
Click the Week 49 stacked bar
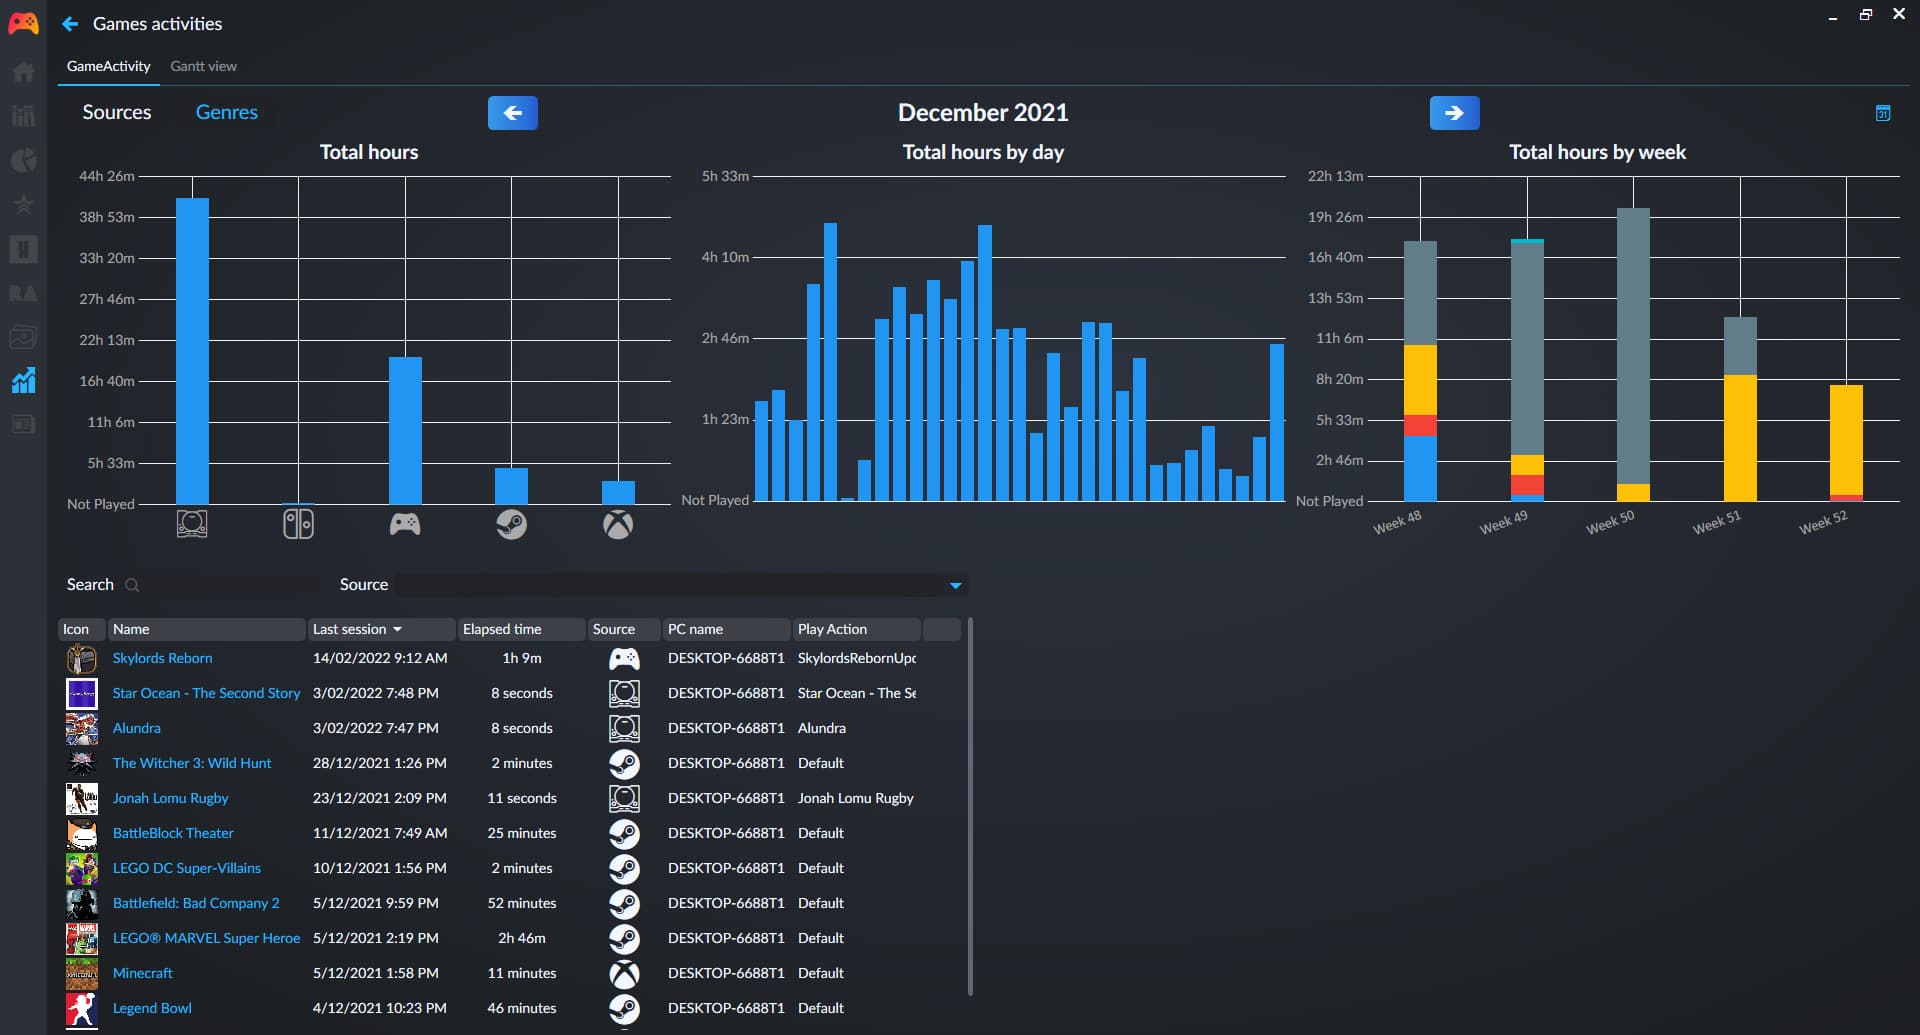click(x=1527, y=370)
